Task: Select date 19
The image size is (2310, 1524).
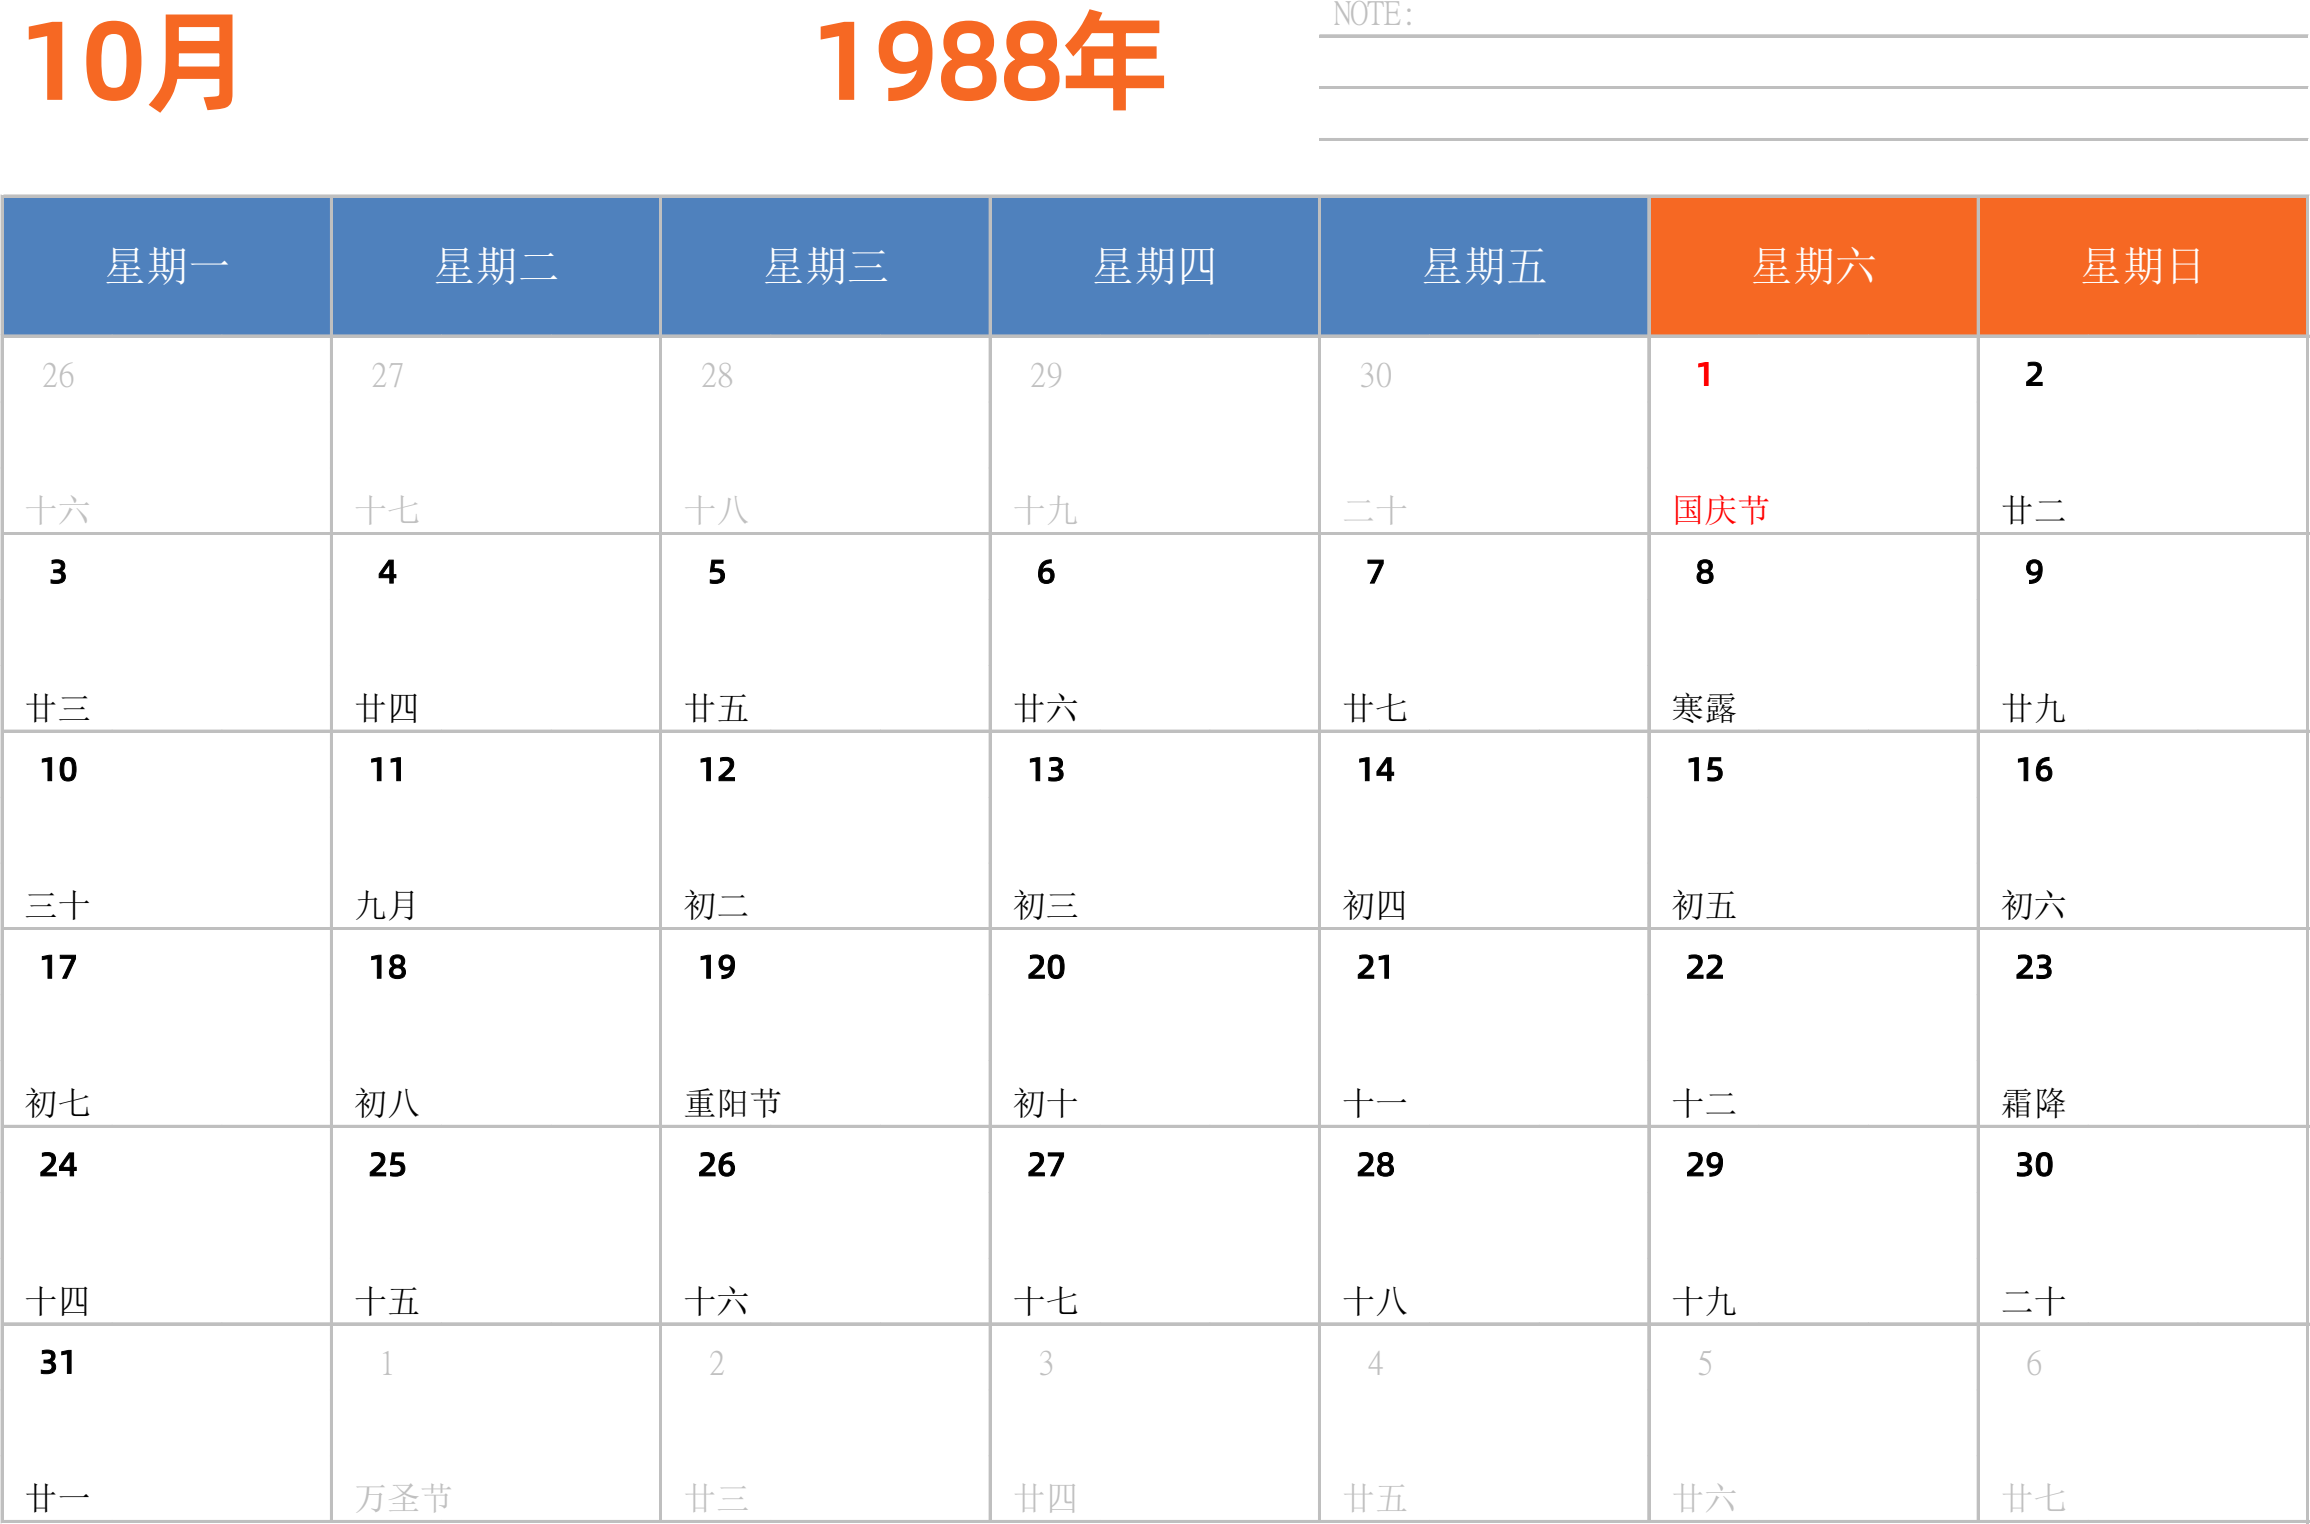Action: 717,967
